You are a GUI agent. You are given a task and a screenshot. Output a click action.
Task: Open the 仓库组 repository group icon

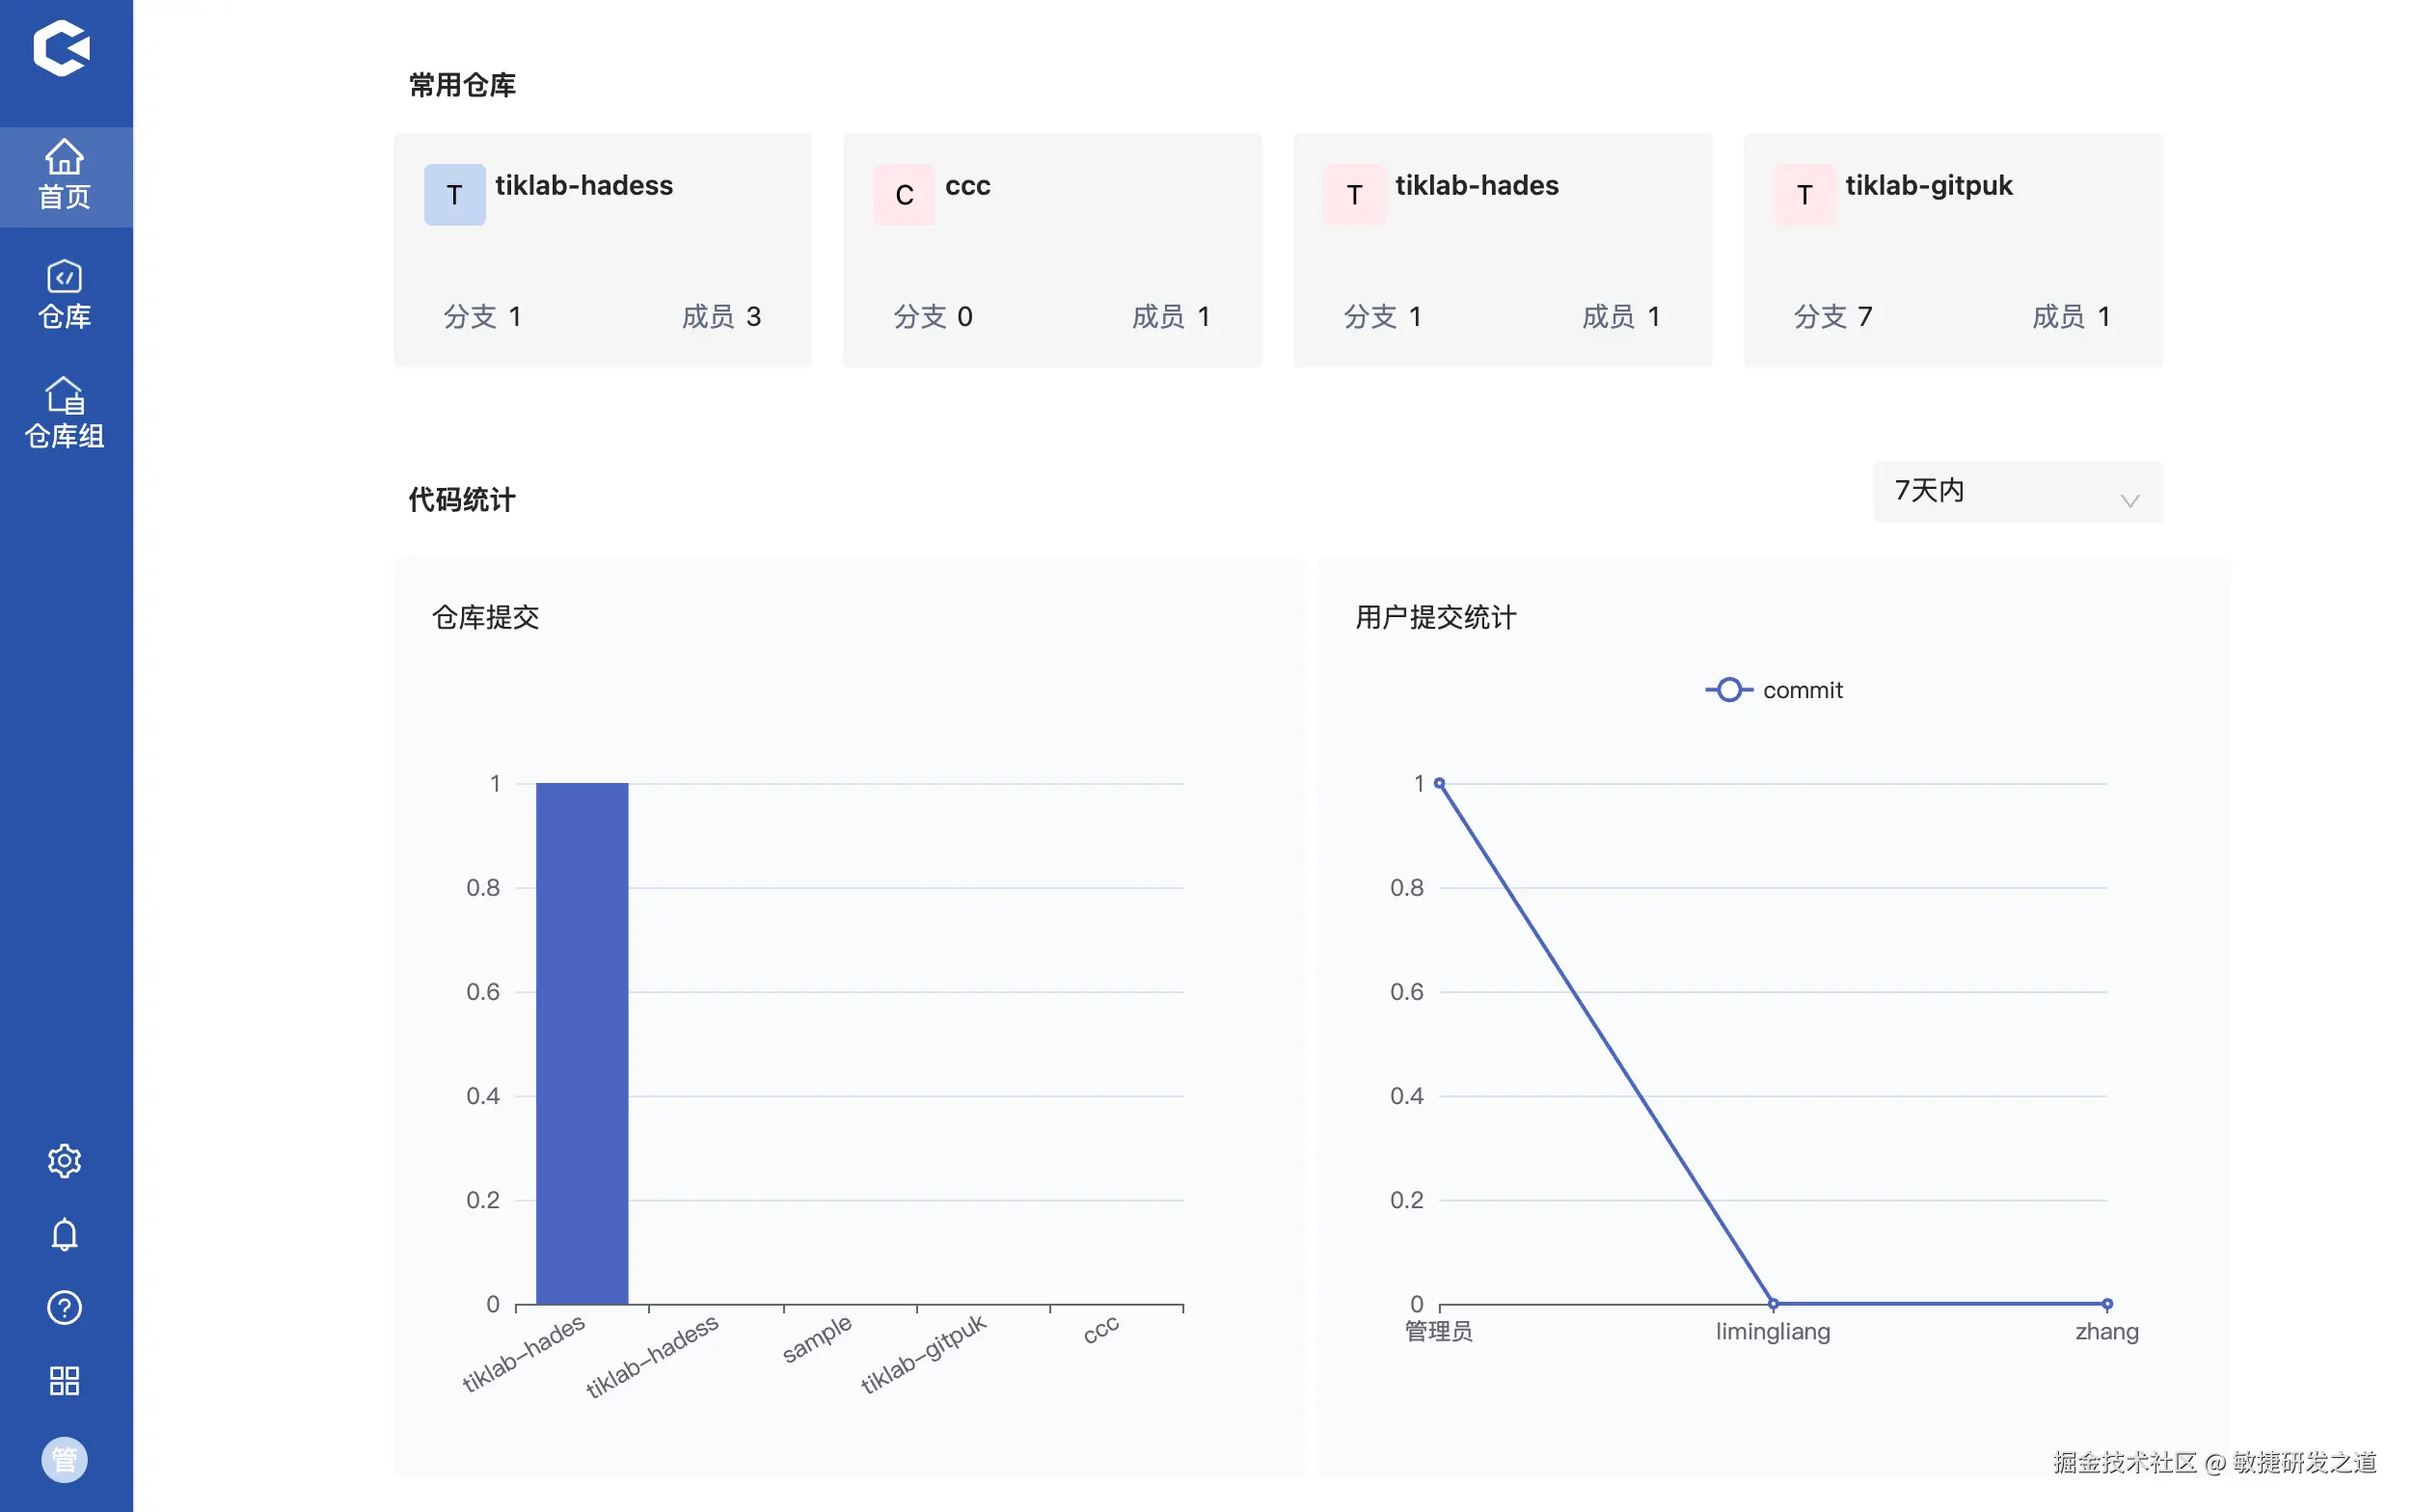coord(65,414)
